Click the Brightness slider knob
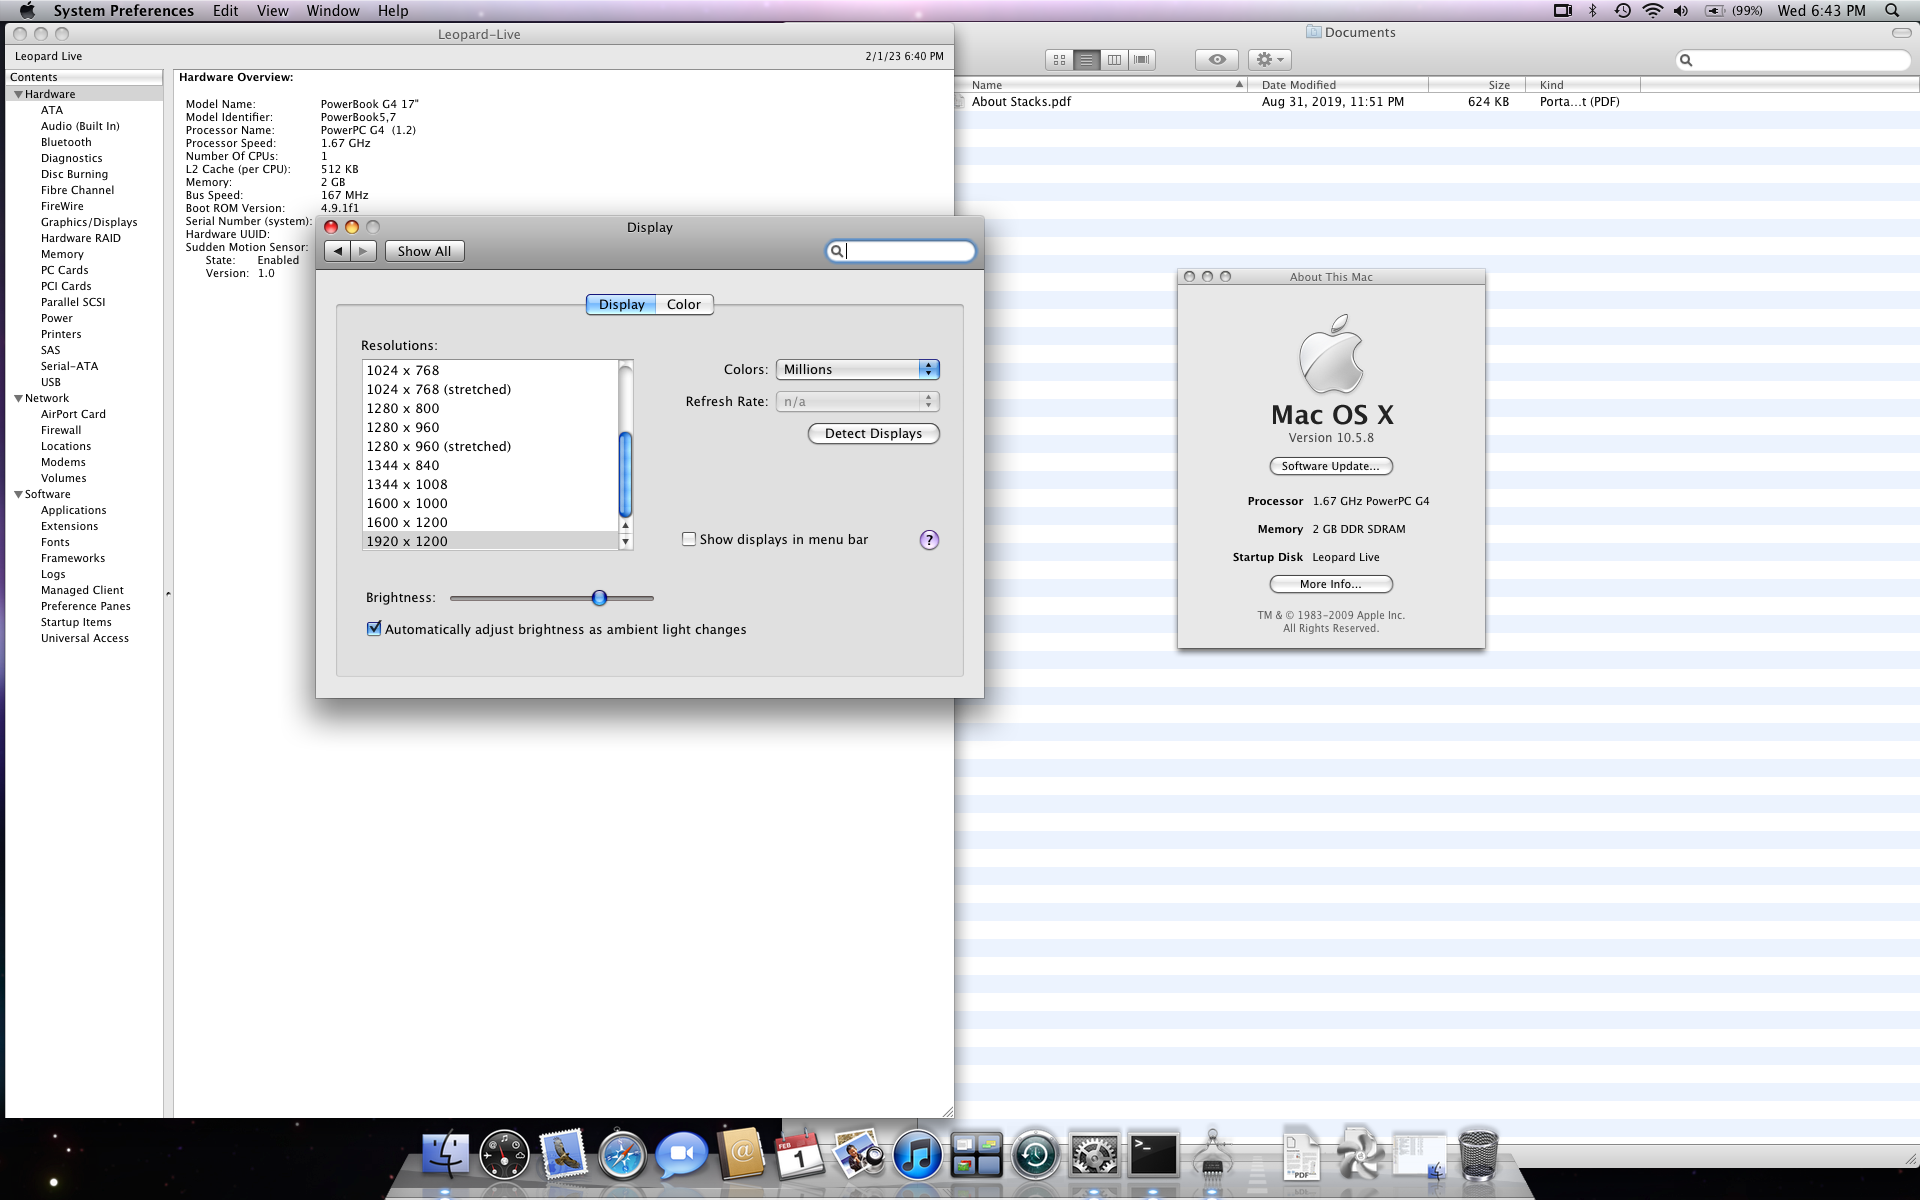This screenshot has height=1200, width=1920. (x=599, y=598)
